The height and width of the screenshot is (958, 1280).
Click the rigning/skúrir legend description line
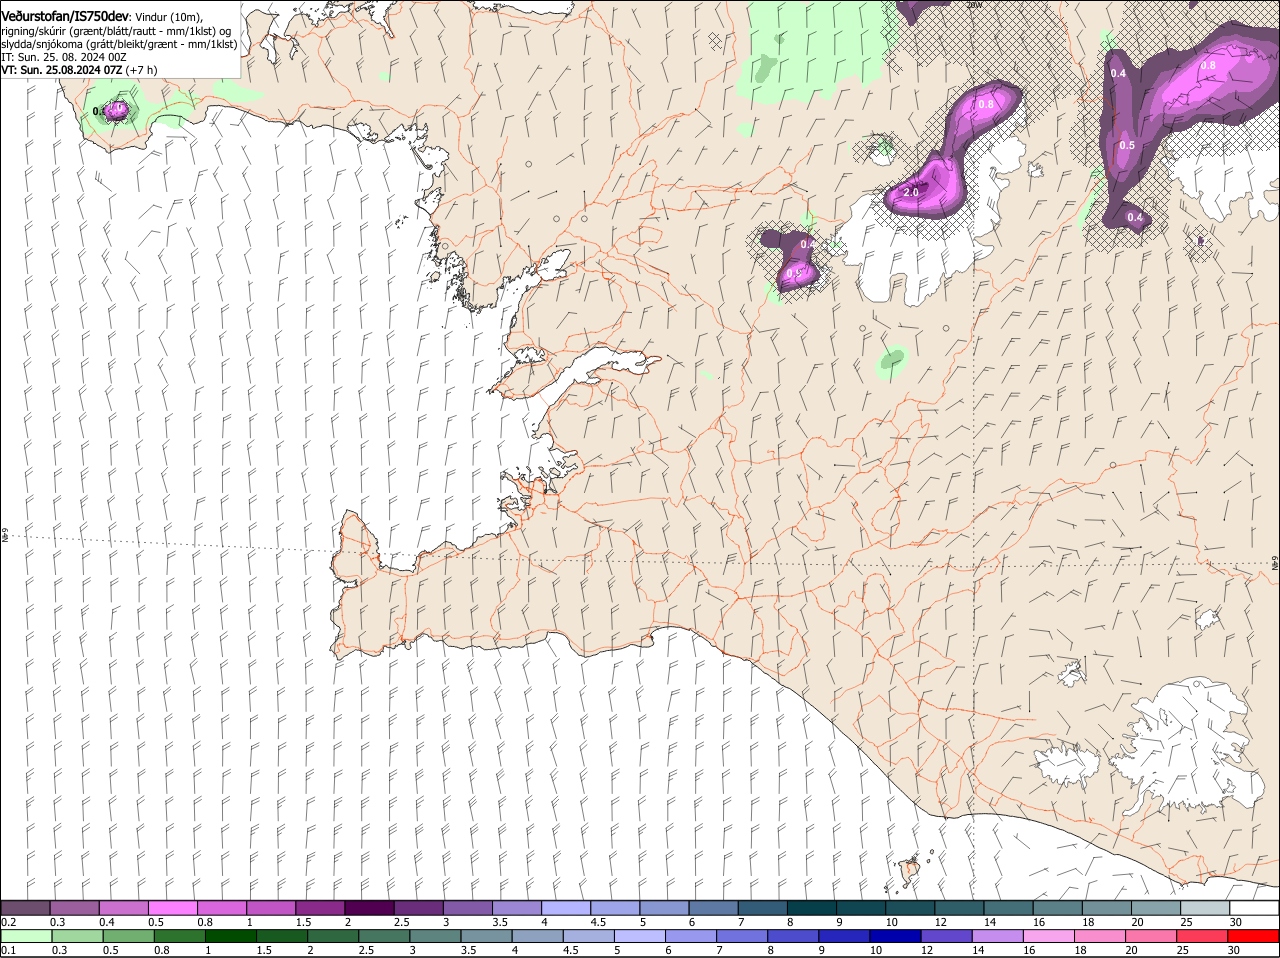[x=114, y=30]
